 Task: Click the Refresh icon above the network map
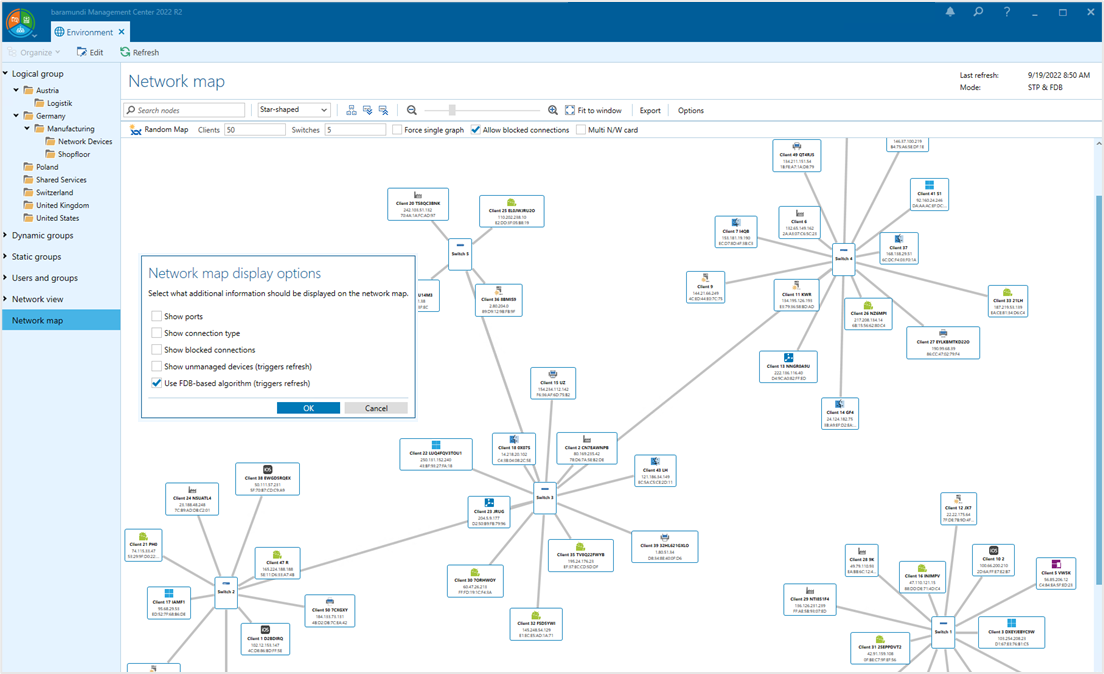click(x=136, y=52)
